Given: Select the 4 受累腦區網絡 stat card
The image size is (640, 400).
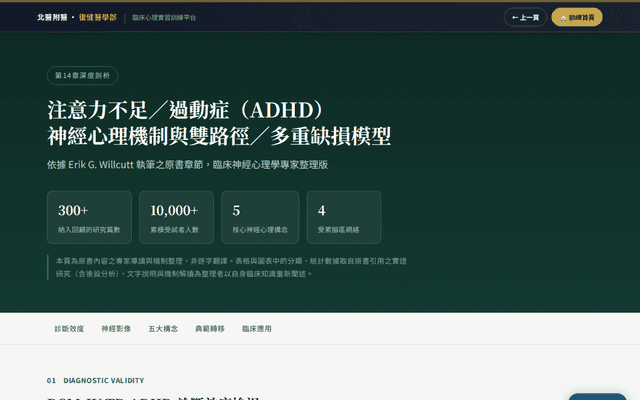Looking at the screenshot, I should pos(344,217).
